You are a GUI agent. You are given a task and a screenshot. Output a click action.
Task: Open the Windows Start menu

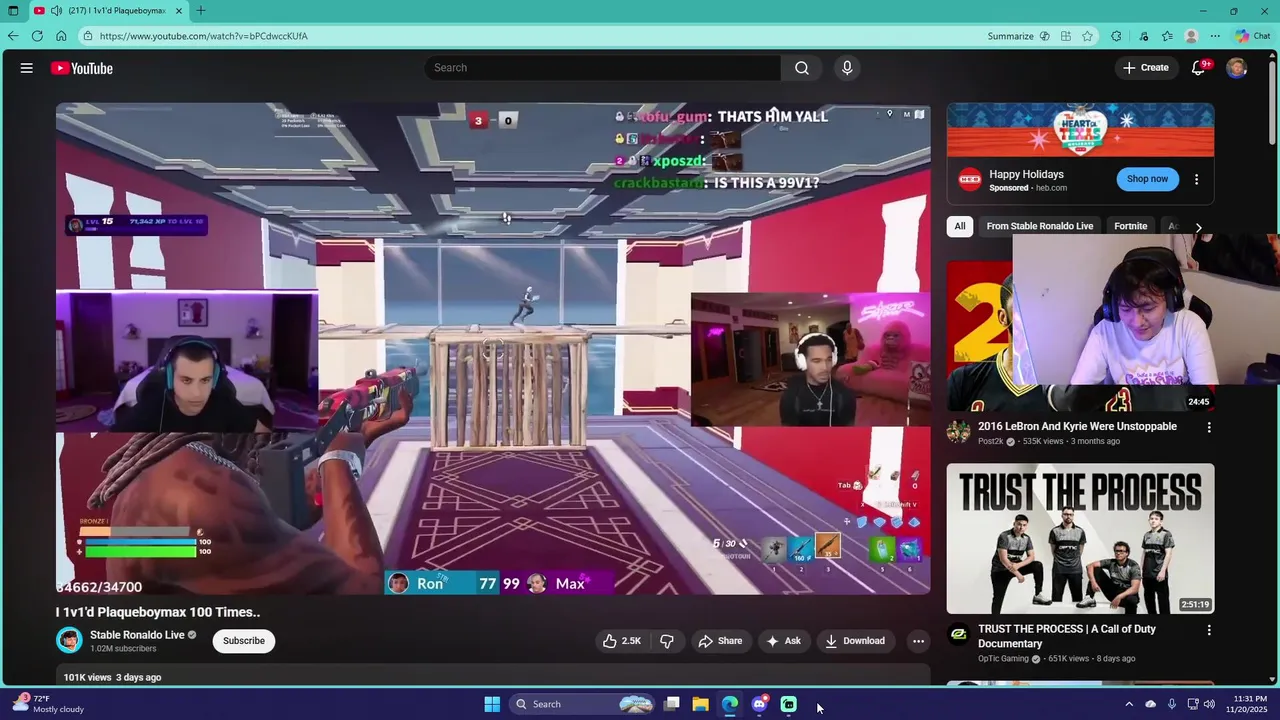click(492, 704)
